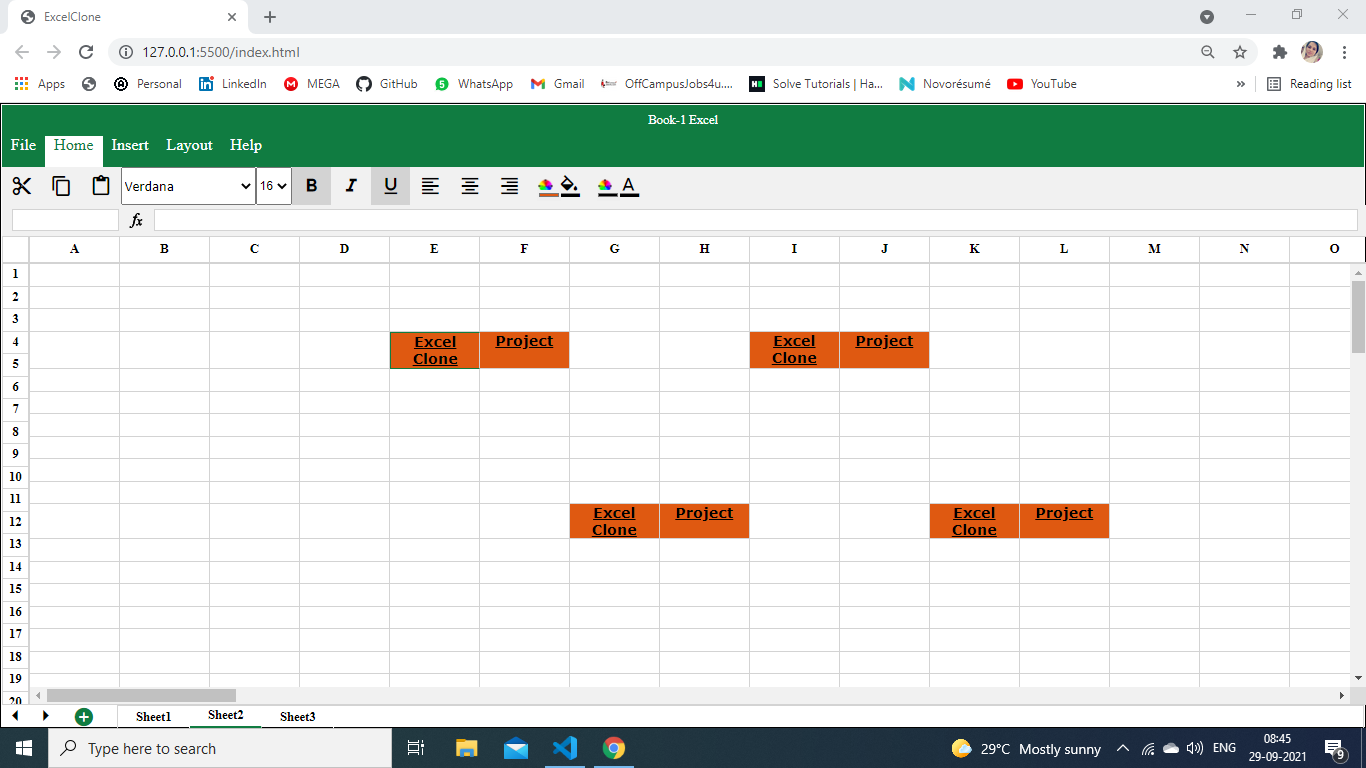Screen dimensions: 1366x768
Task: Select the 'Project' cell in column H
Action: [x=704, y=521]
